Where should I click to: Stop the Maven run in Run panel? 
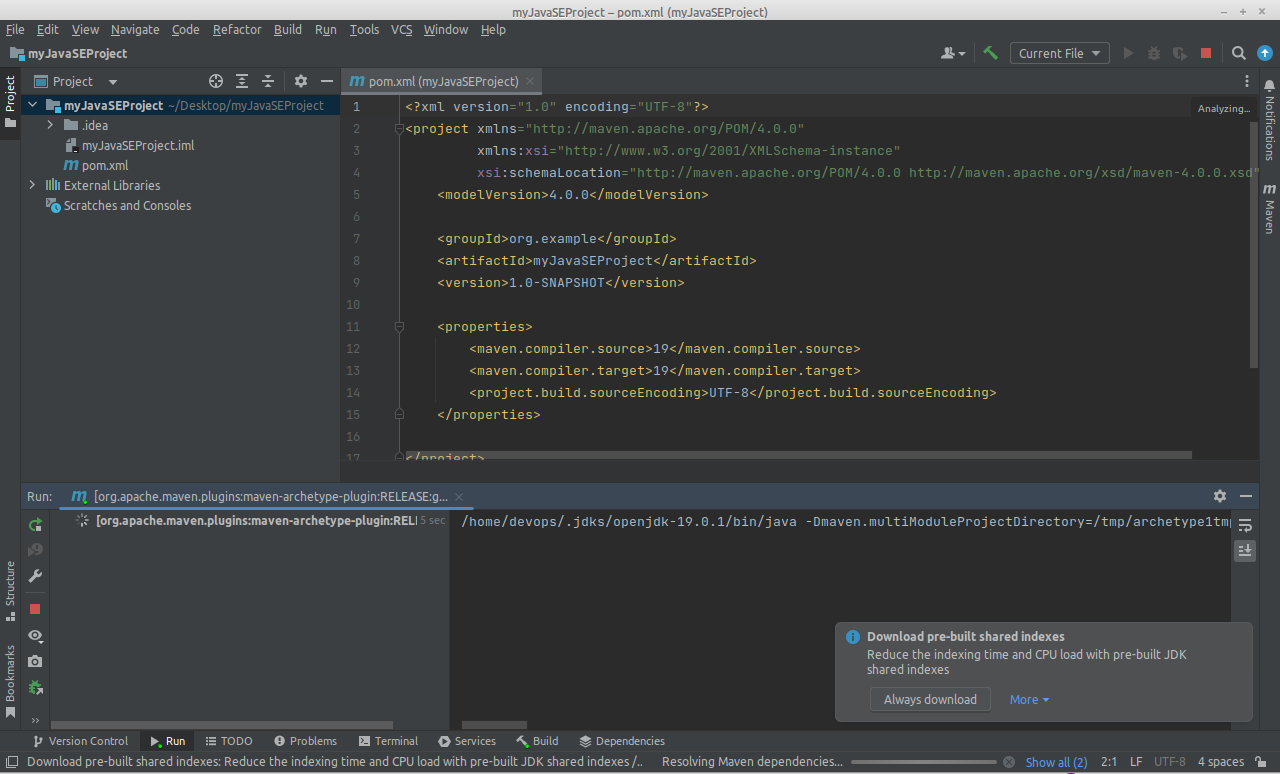[x=35, y=609]
